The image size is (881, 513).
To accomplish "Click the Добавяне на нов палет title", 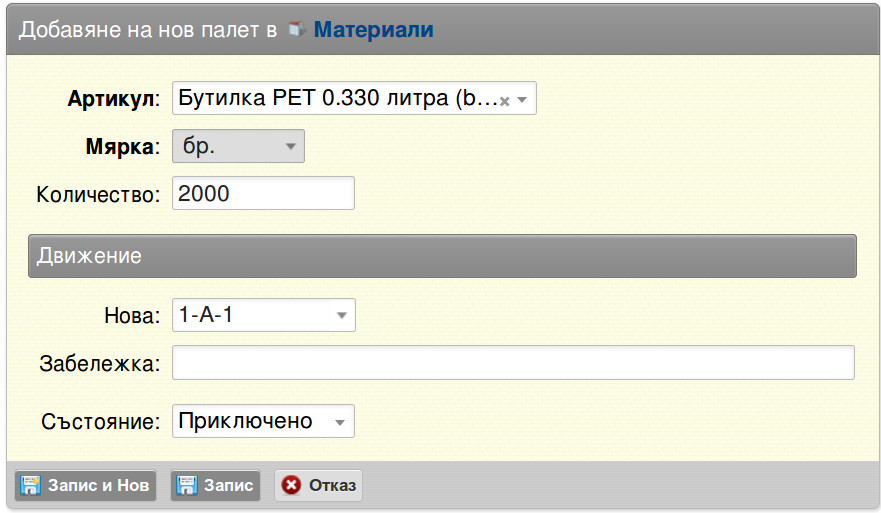I will click(x=148, y=30).
